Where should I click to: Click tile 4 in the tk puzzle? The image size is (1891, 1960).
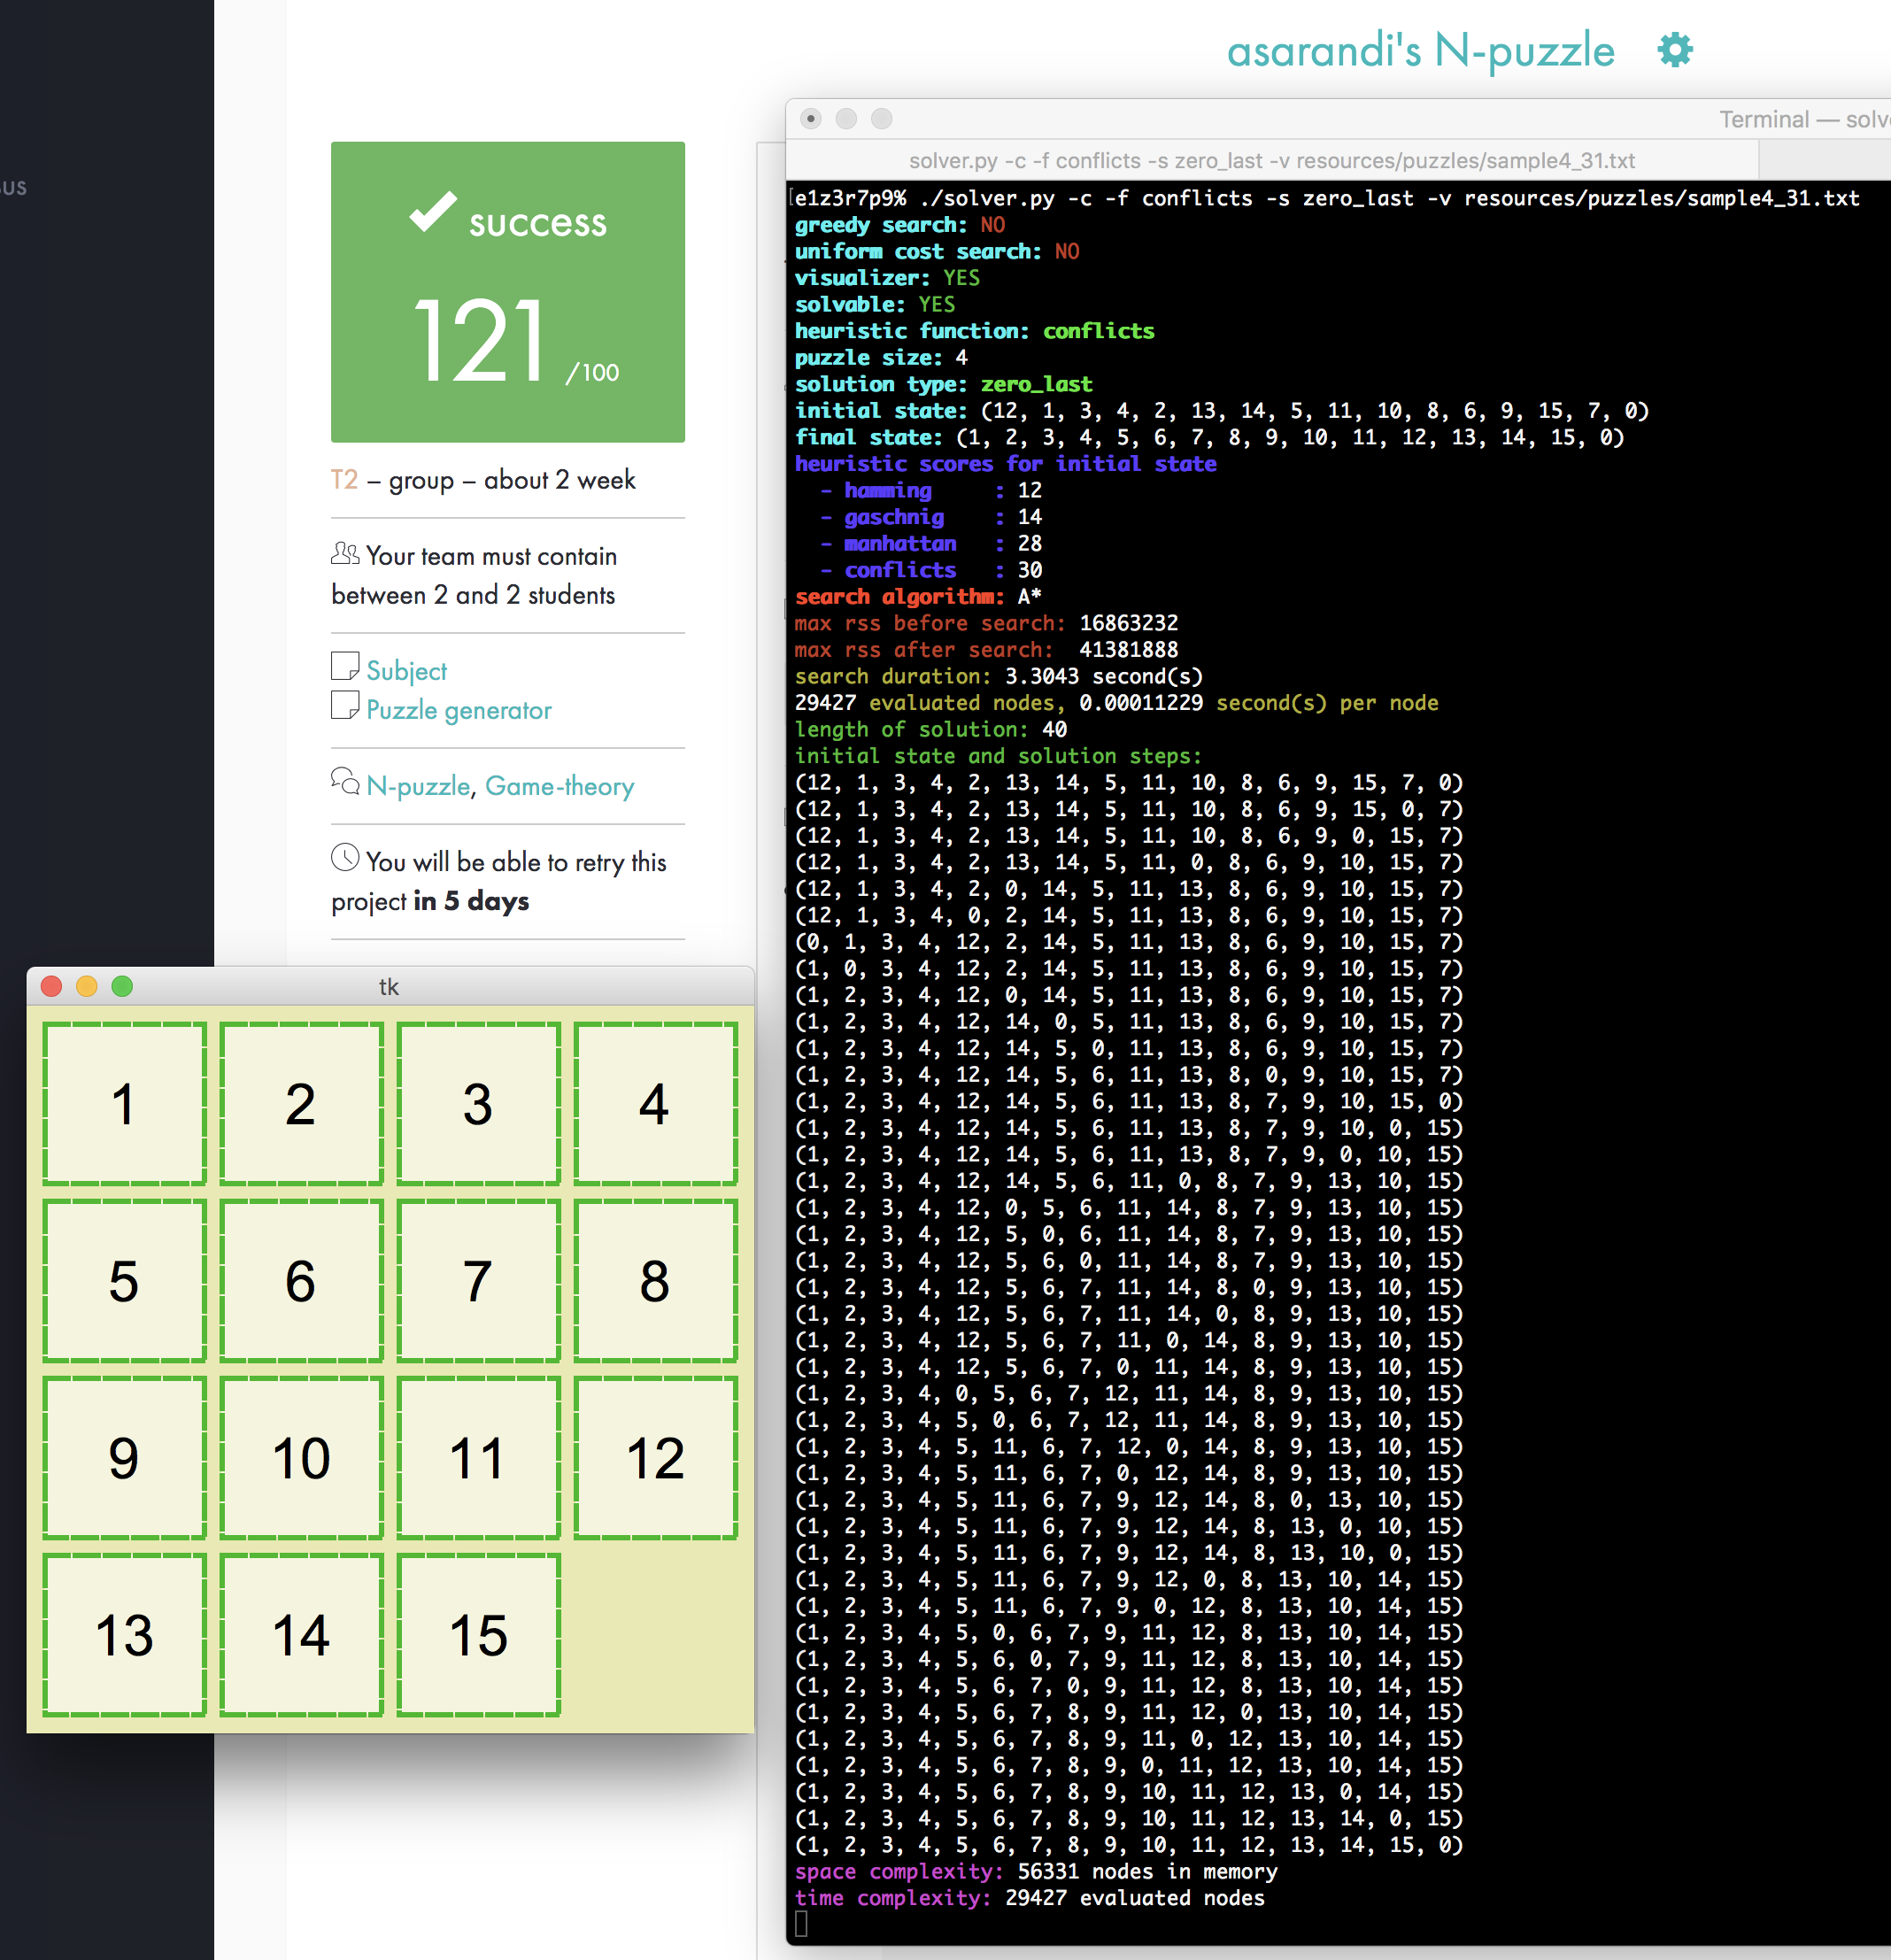(655, 1103)
